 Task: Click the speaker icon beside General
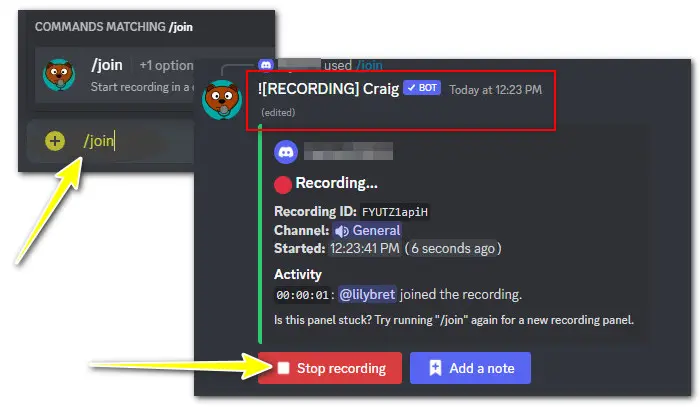(342, 231)
